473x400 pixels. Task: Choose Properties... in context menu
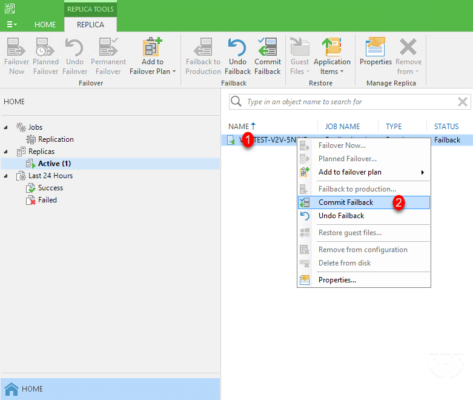click(x=364, y=280)
